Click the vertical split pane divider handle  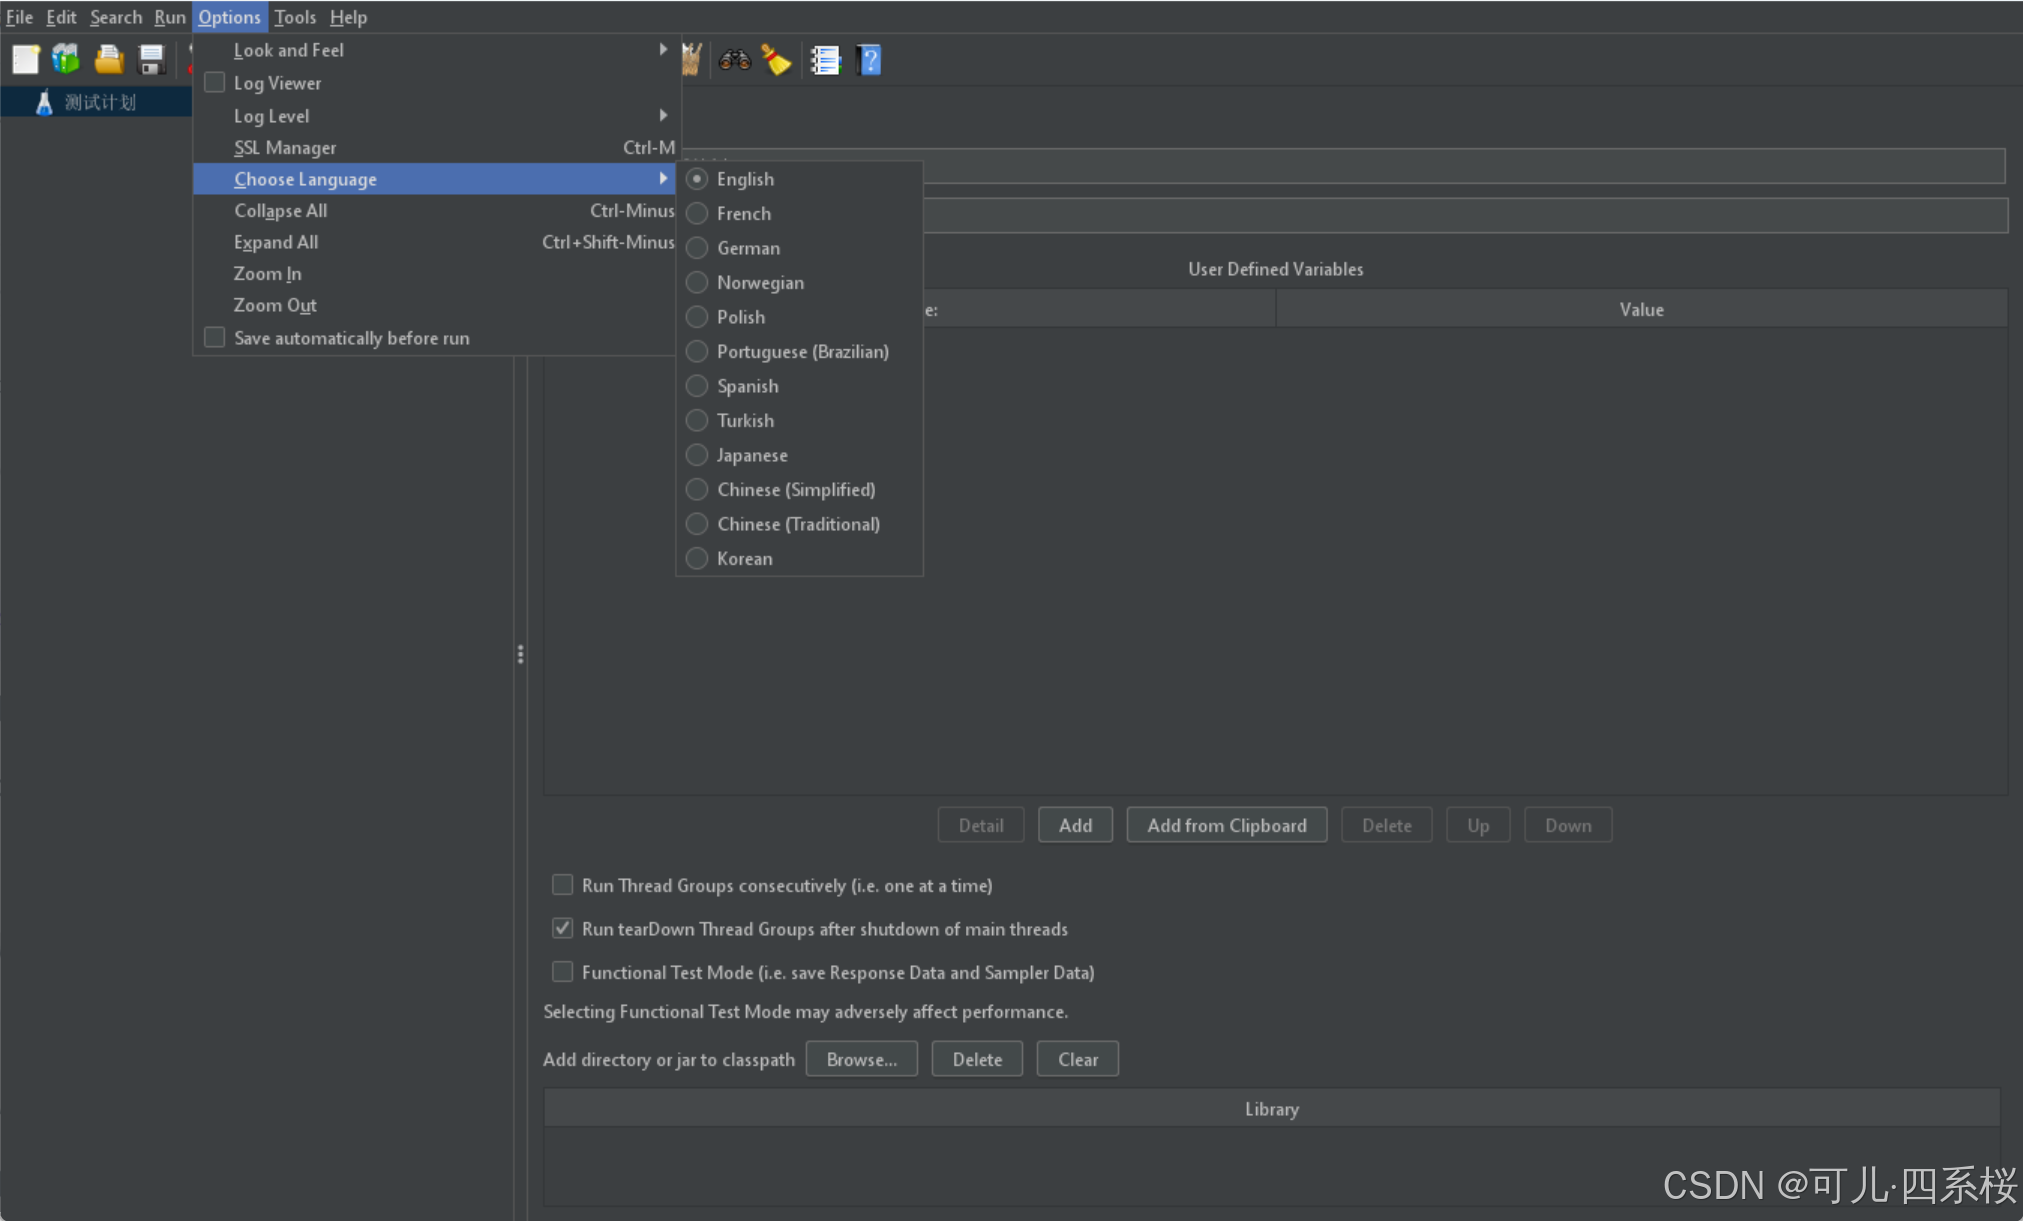[520, 654]
